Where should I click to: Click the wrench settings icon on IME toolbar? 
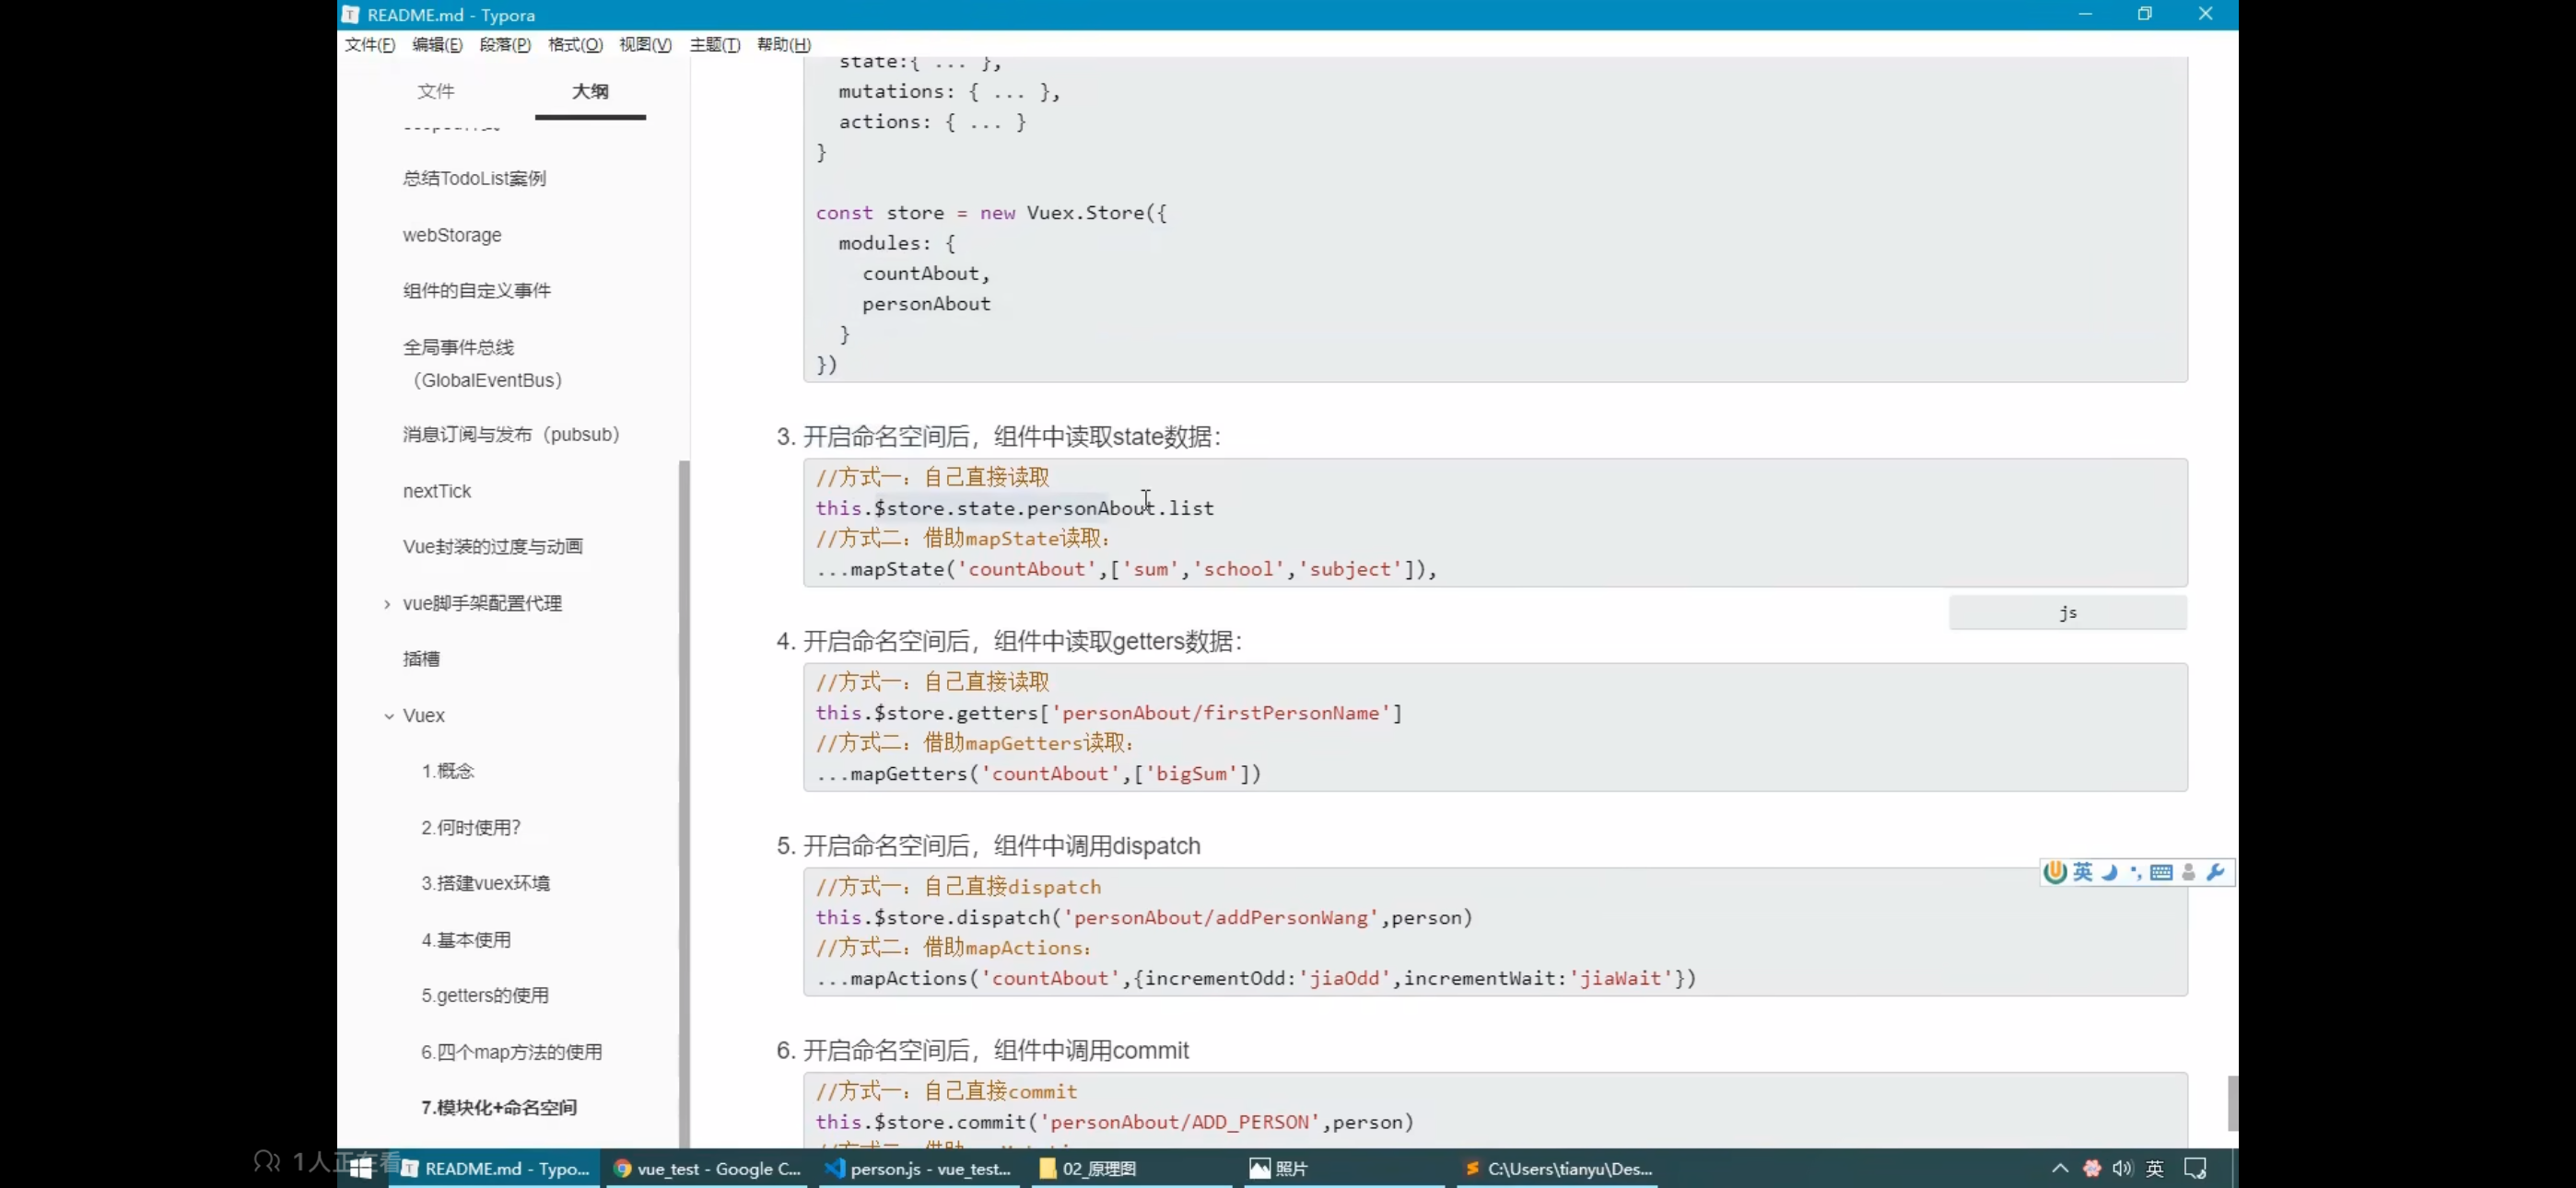click(2215, 872)
